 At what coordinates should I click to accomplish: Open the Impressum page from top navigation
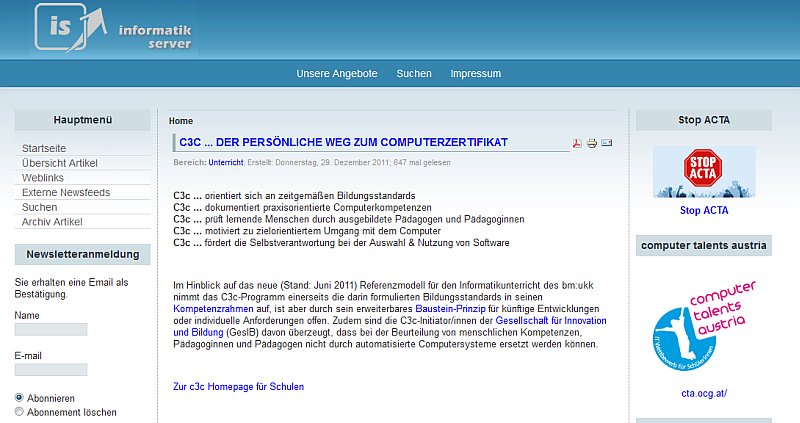475,74
